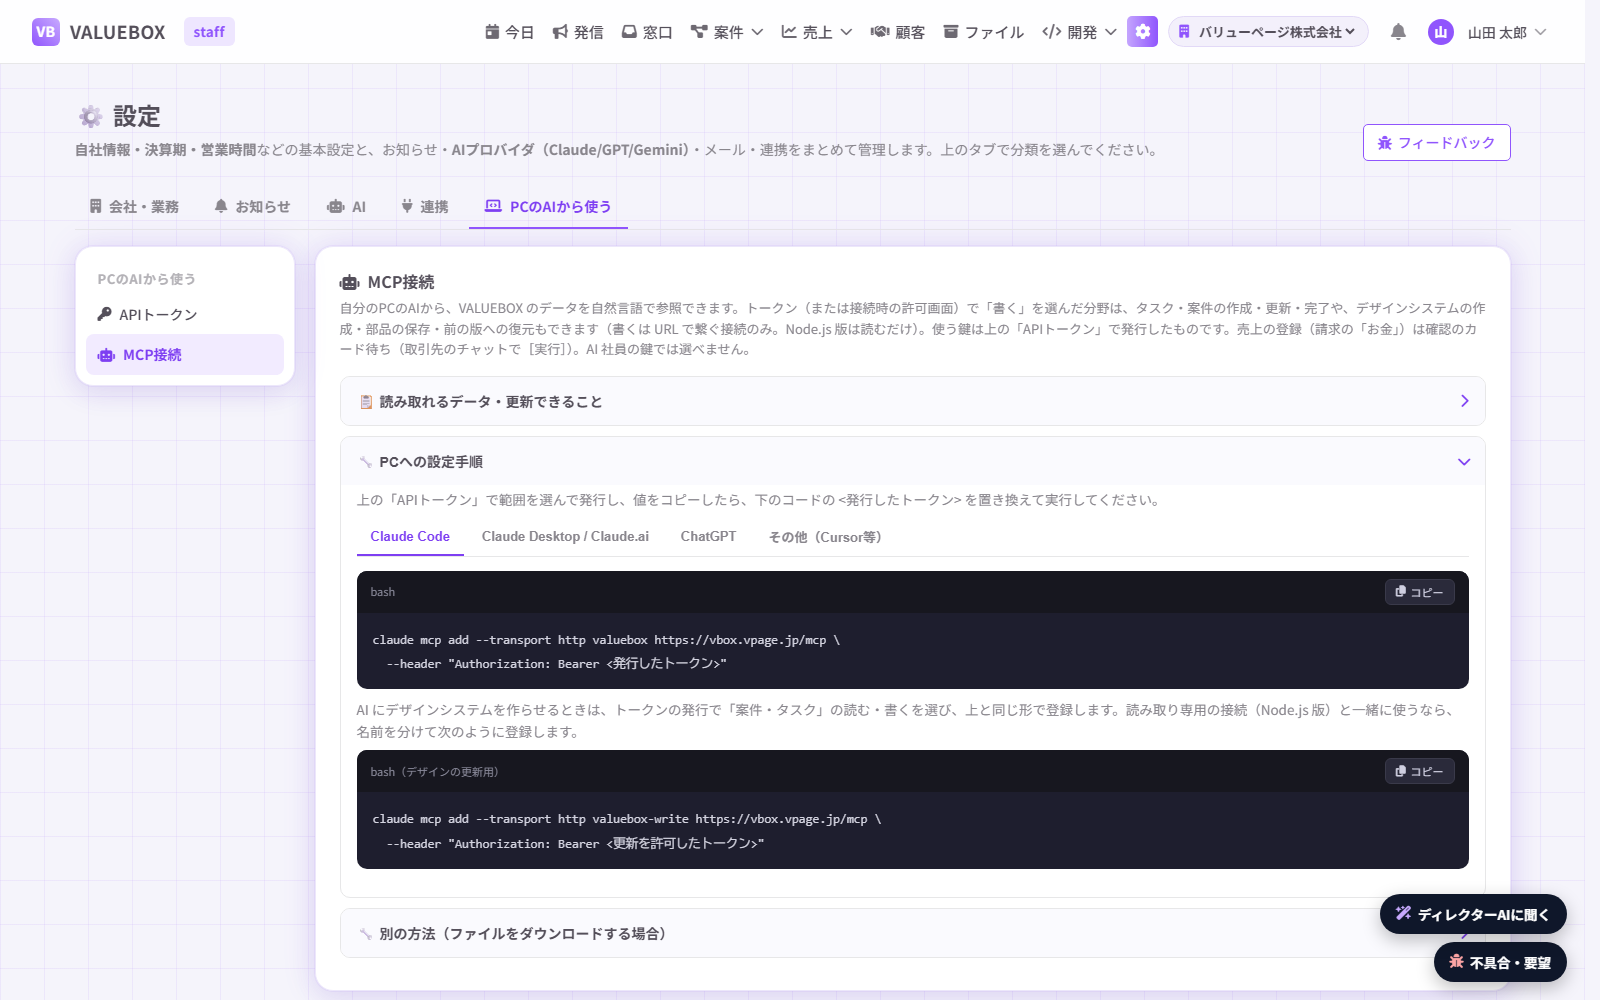The image size is (1600, 1000).
Task: Click the VALUEBOX brand name
Action: pos(117,32)
